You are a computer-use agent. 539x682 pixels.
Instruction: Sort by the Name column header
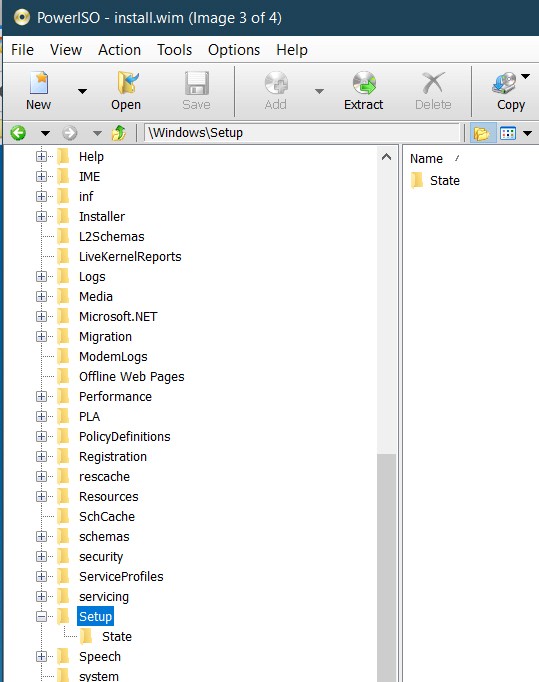pyautogui.click(x=426, y=159)
